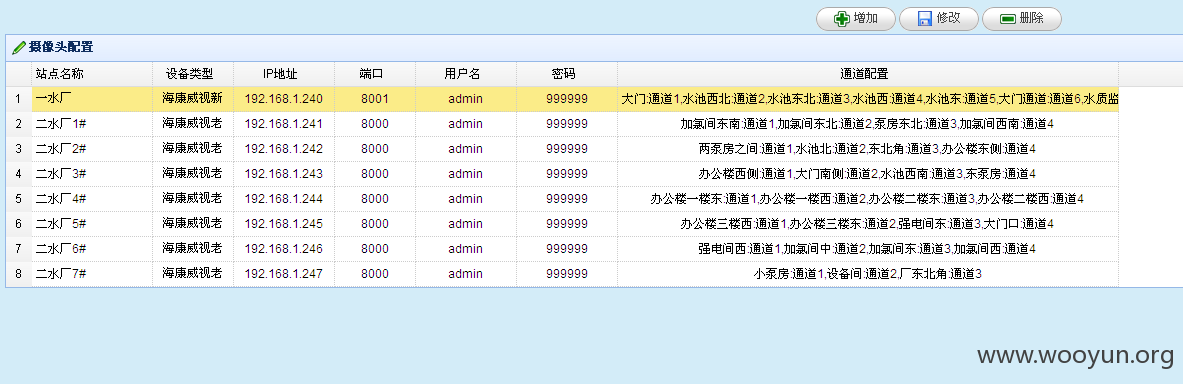1183x384 pixels.
Task: Click the 密码 column header
Action: pos(567,74)
